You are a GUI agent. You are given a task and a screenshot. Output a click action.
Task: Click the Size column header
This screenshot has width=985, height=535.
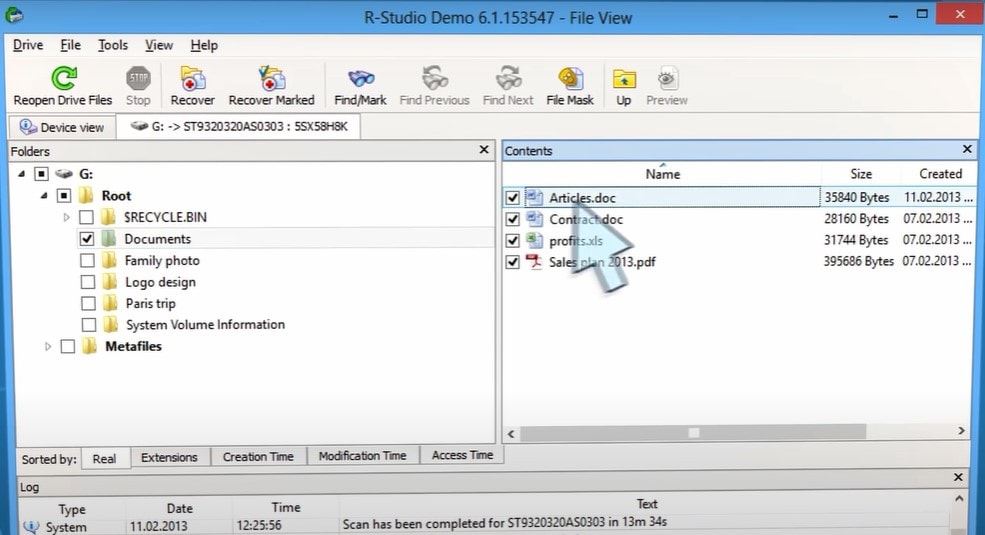click(x=861, y=174)
